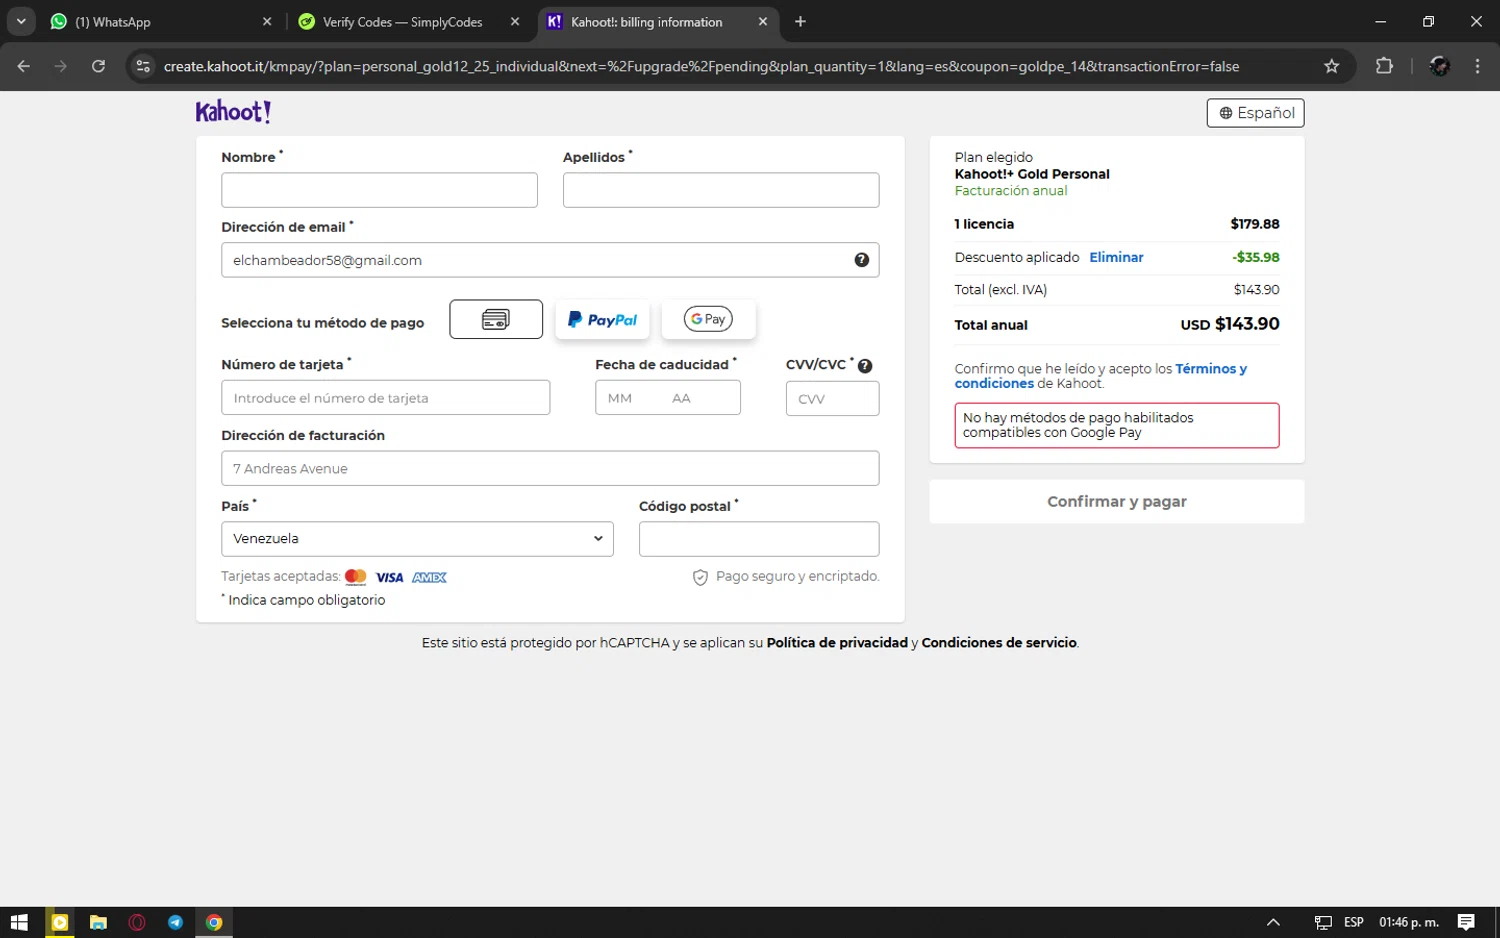The image size is (1500, 938).
Task: Switch to the WhatsApp tab
Action: coord(150,22)
